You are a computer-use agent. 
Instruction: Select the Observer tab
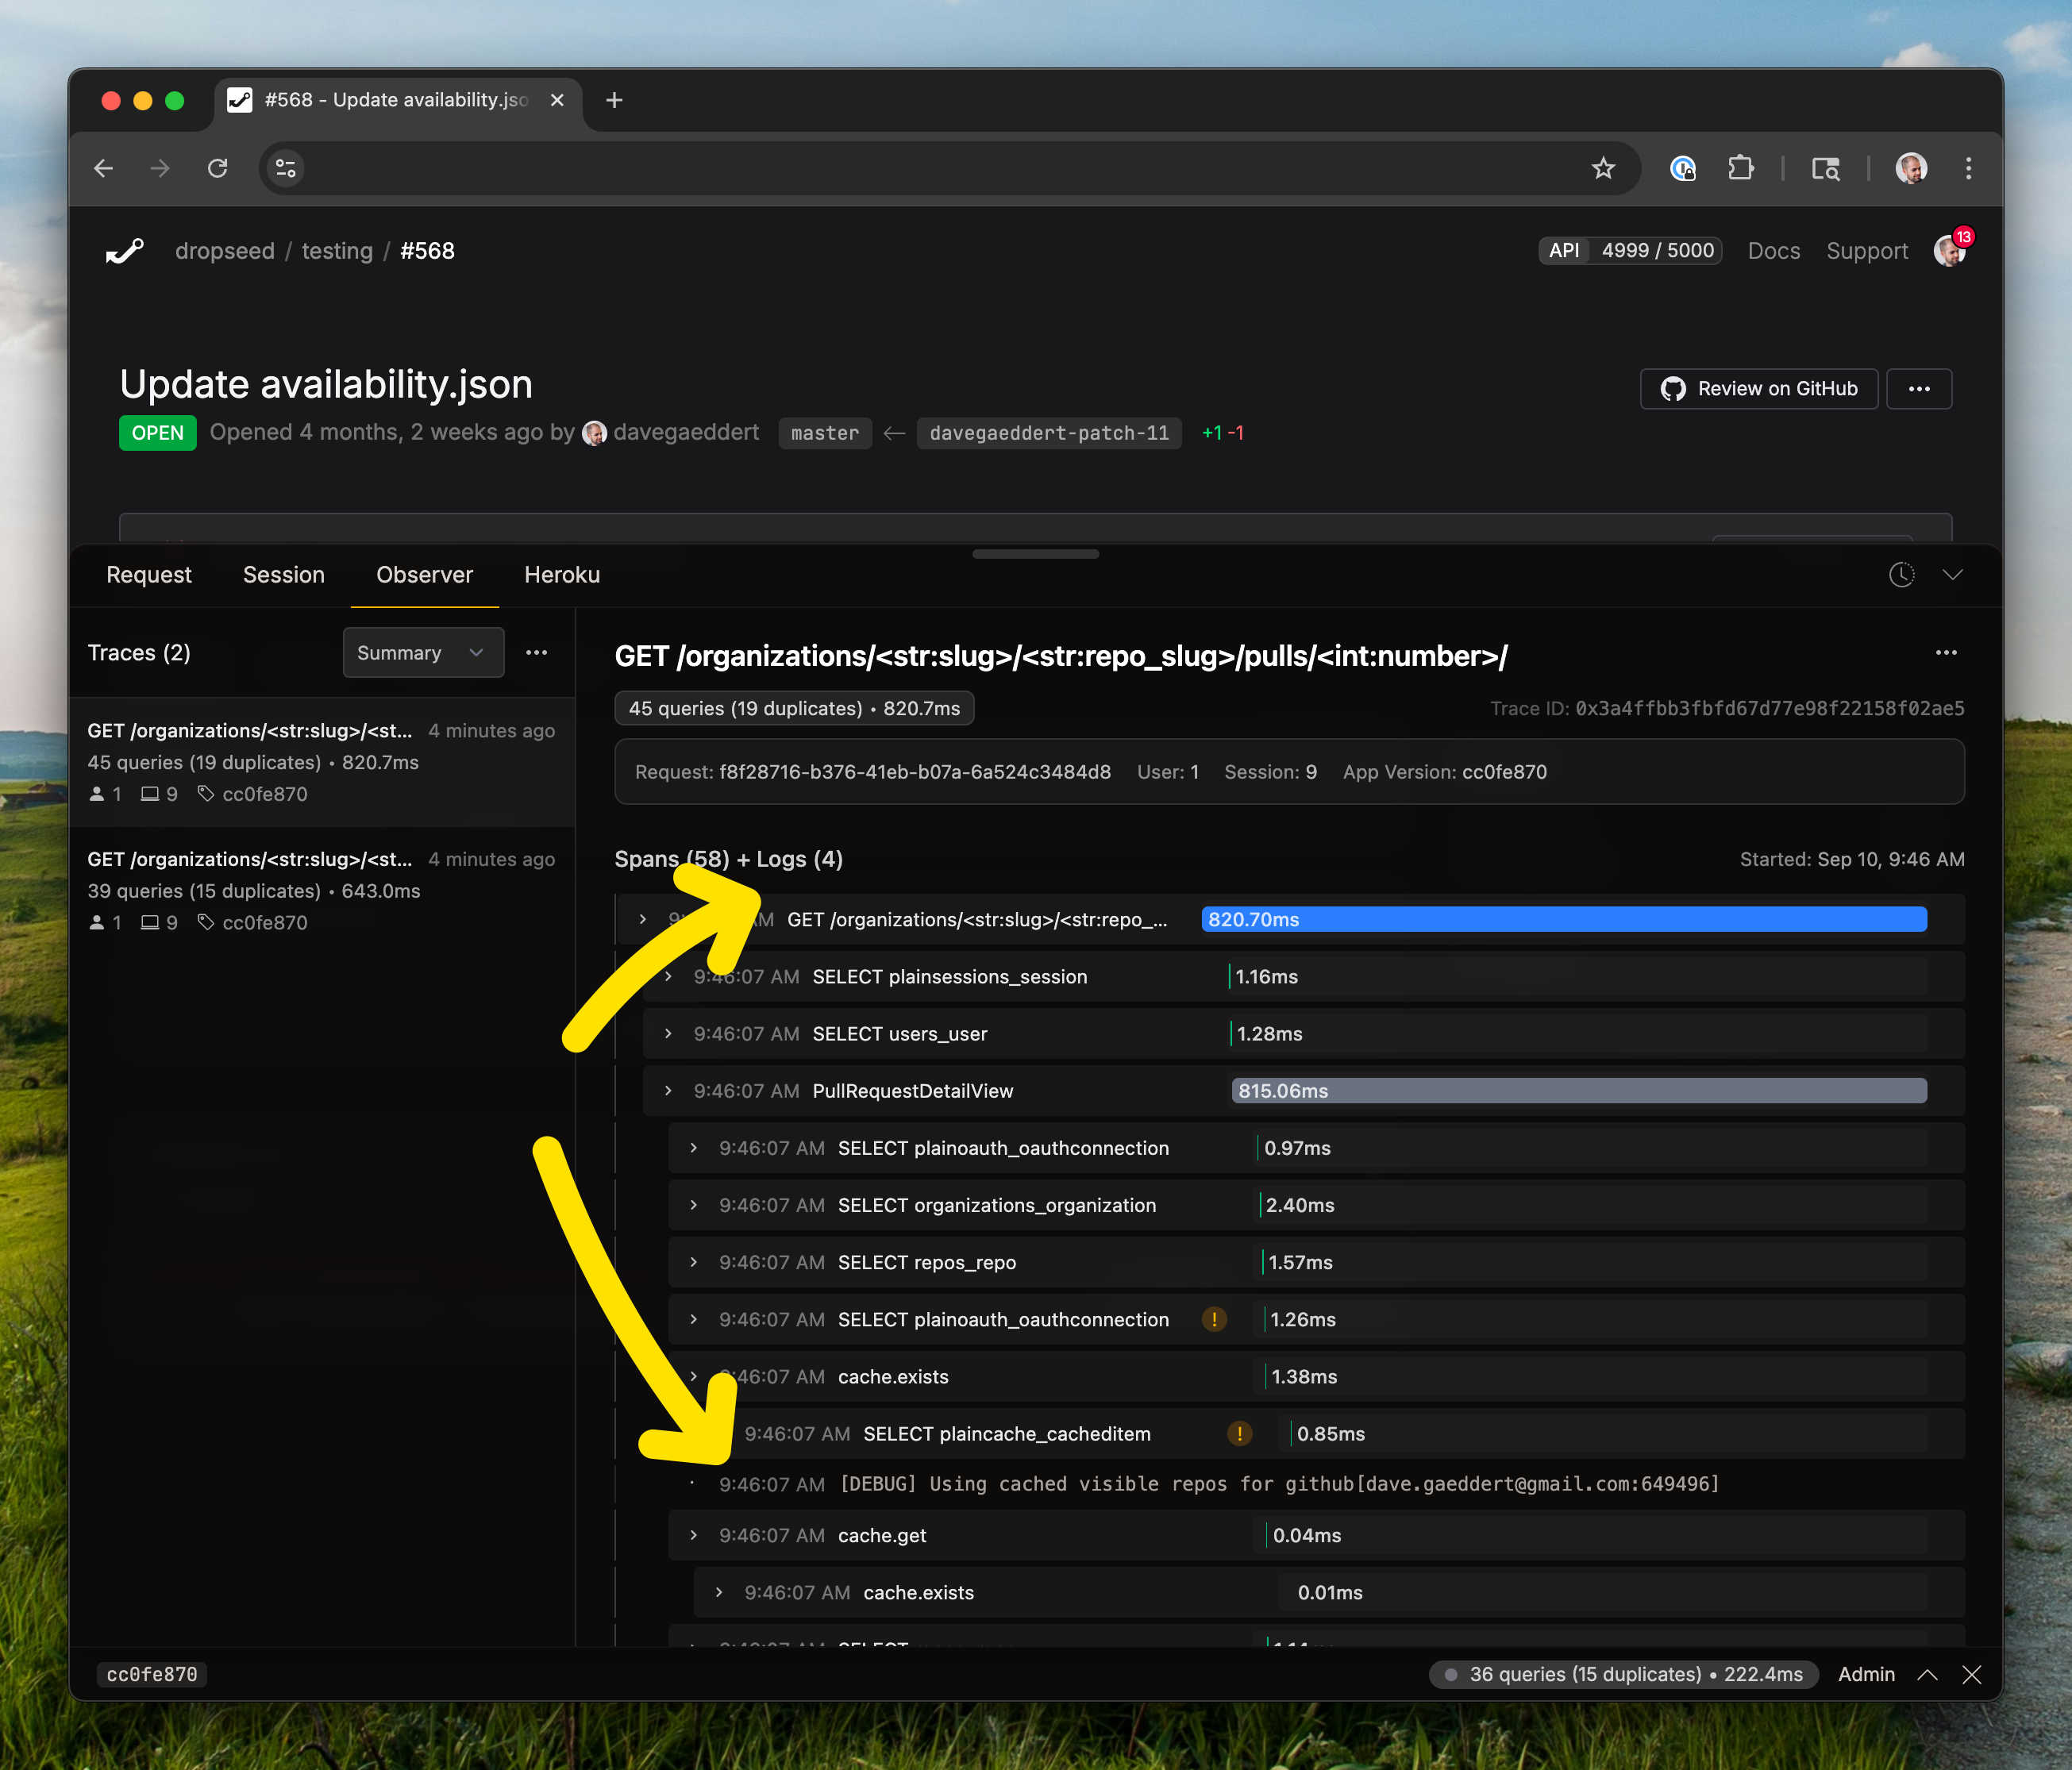pos(424,575)
